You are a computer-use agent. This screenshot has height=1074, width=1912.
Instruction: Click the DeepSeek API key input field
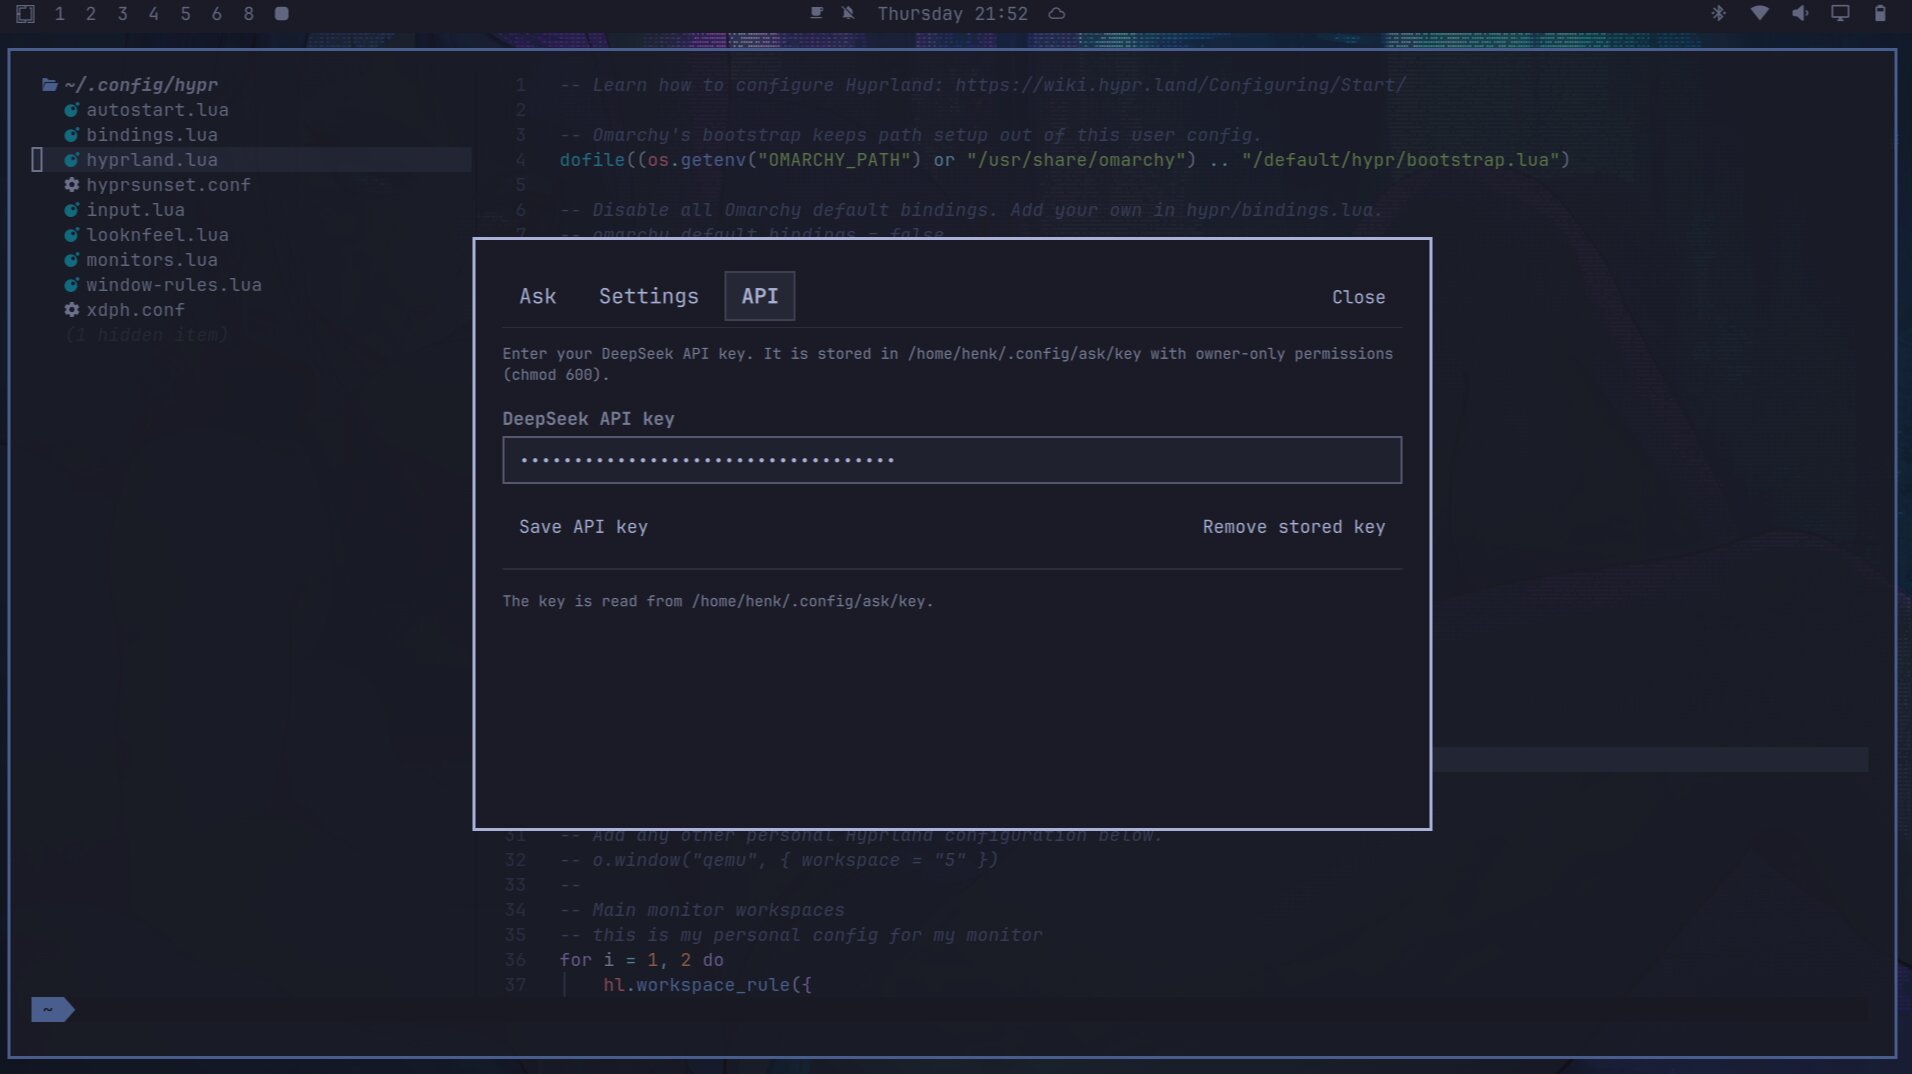pos(952,460)
